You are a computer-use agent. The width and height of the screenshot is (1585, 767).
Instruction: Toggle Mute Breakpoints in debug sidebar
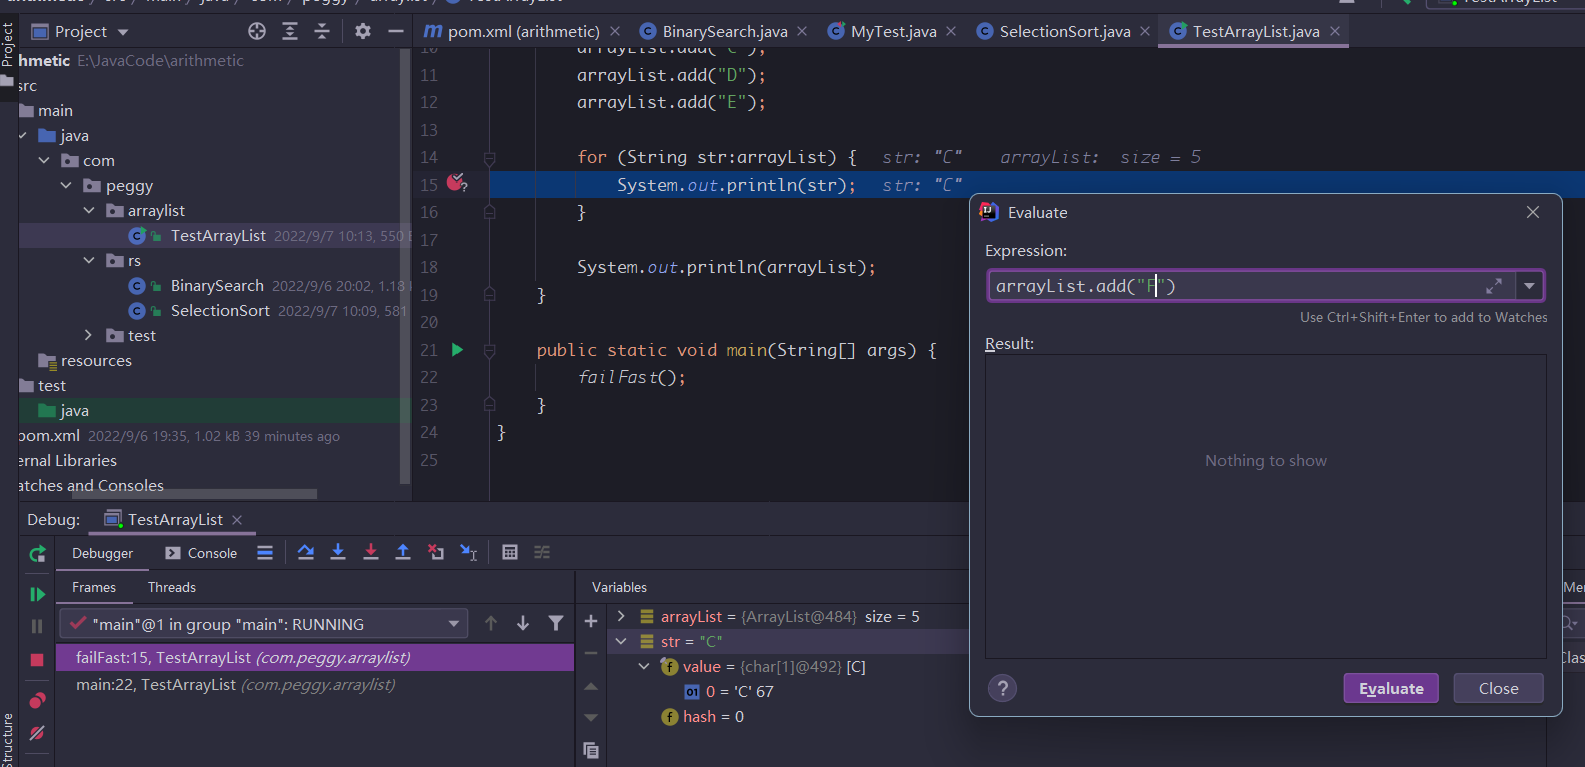tap(37, 733)
